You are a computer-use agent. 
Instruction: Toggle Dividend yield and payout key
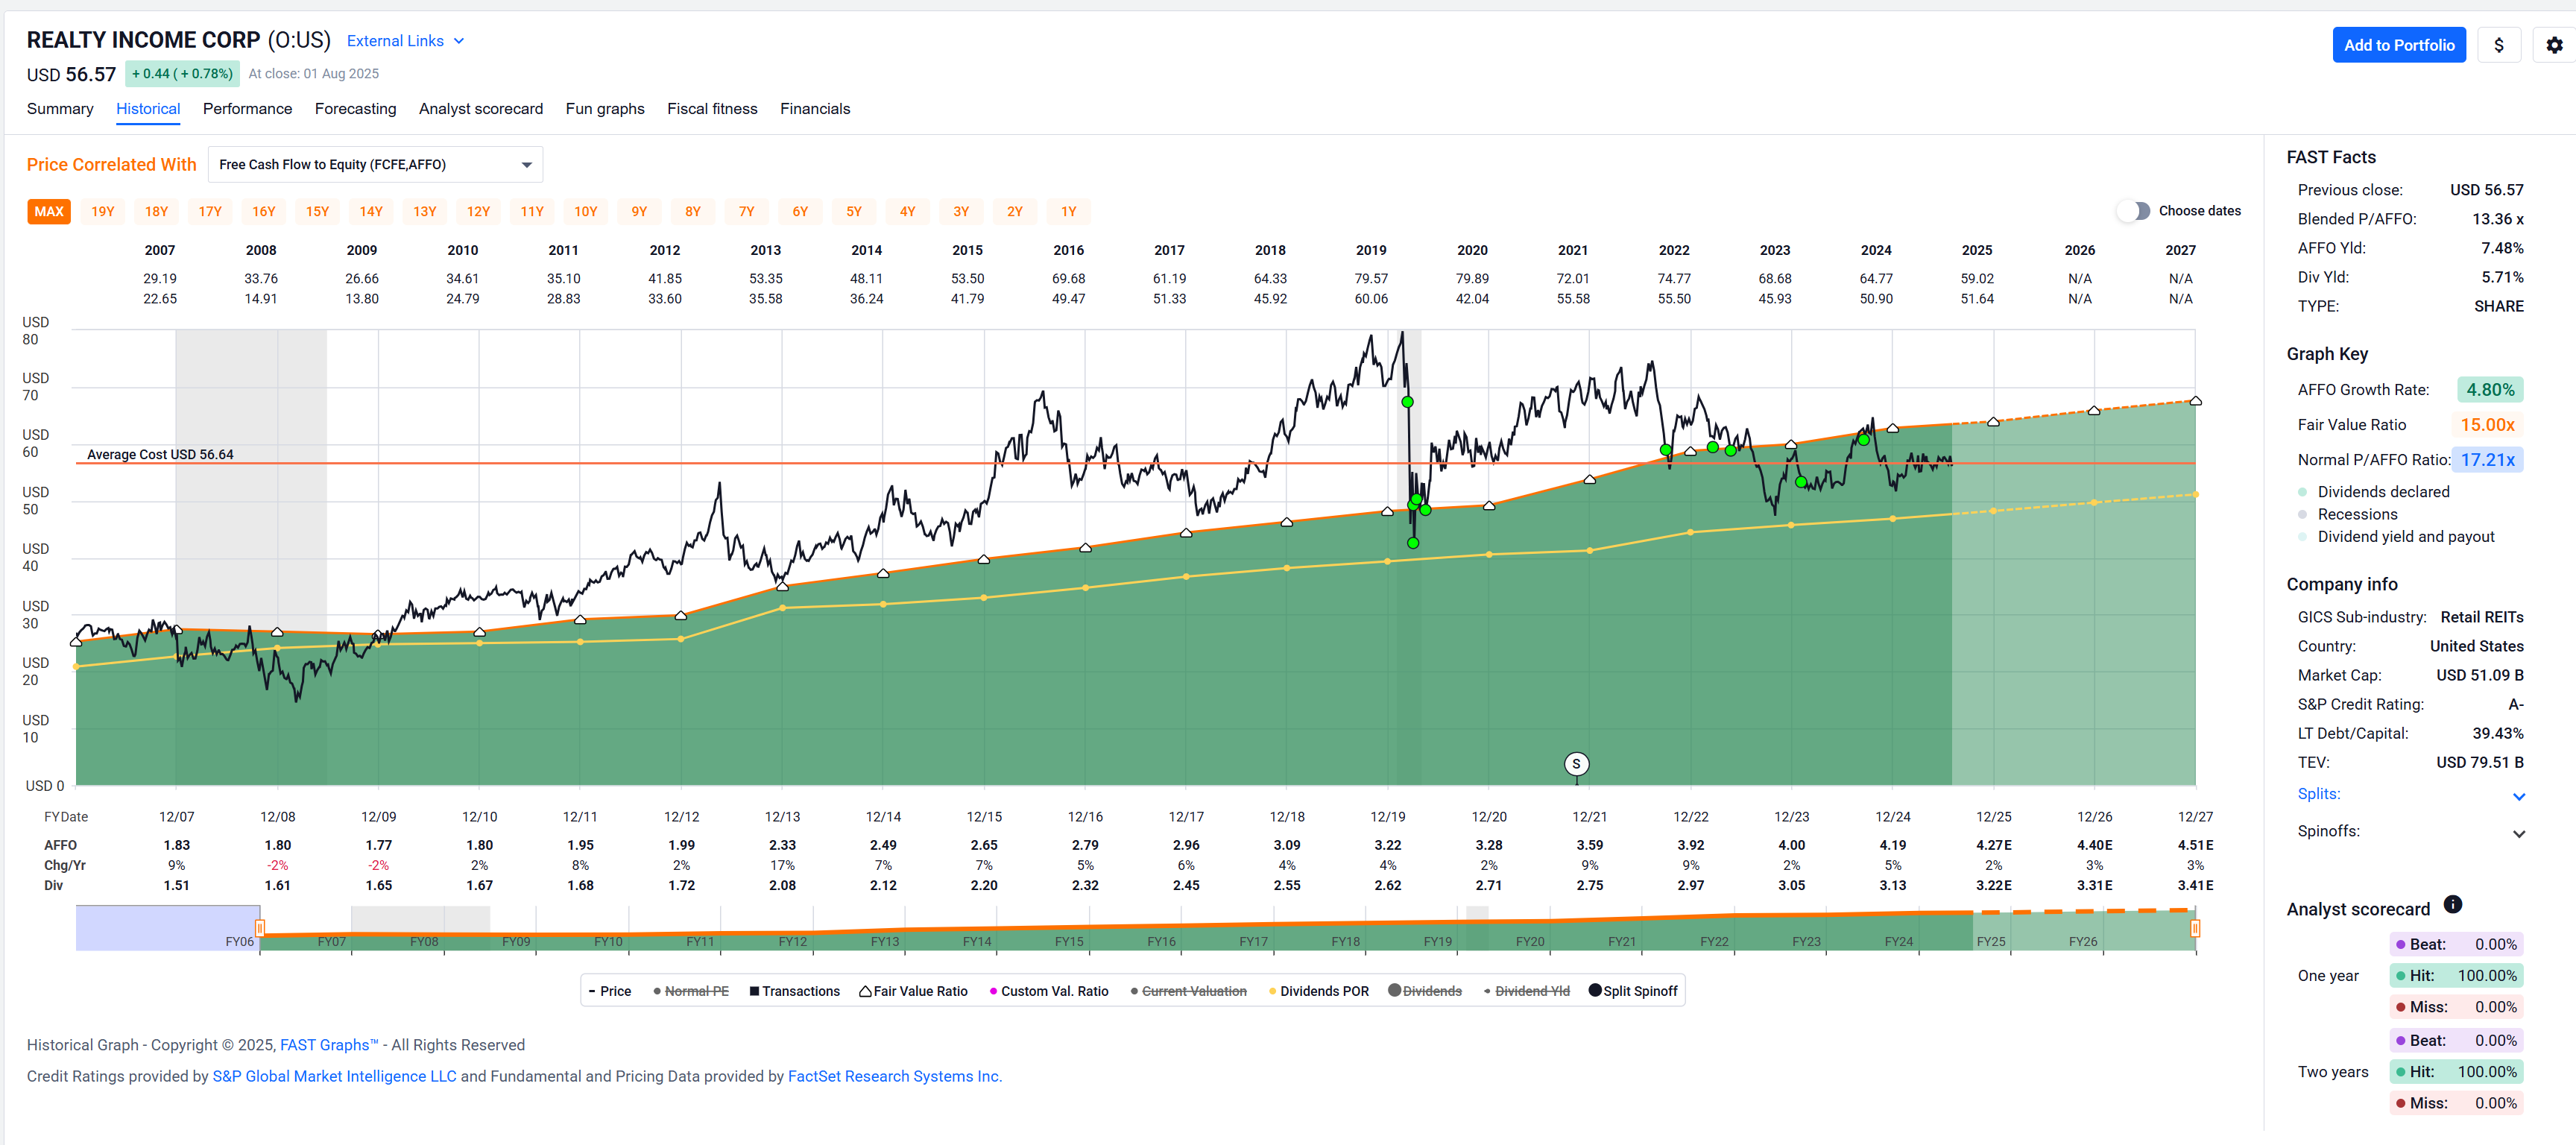click(2395, 537)
